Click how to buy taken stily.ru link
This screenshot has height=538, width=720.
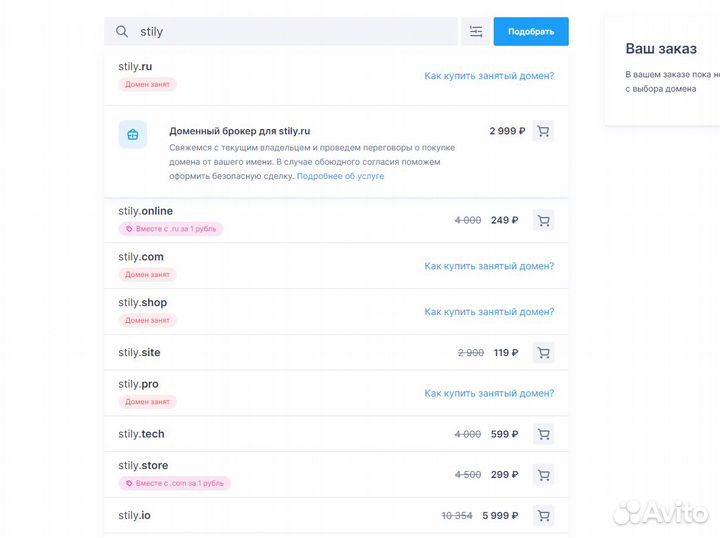[489, 76]
